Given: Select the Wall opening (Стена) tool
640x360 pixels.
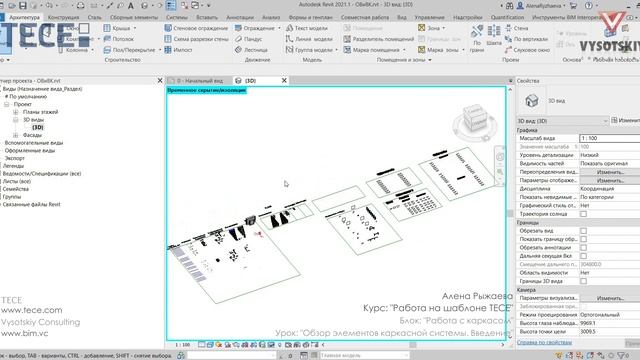Looking at the screenshot, I should point(517,28).
